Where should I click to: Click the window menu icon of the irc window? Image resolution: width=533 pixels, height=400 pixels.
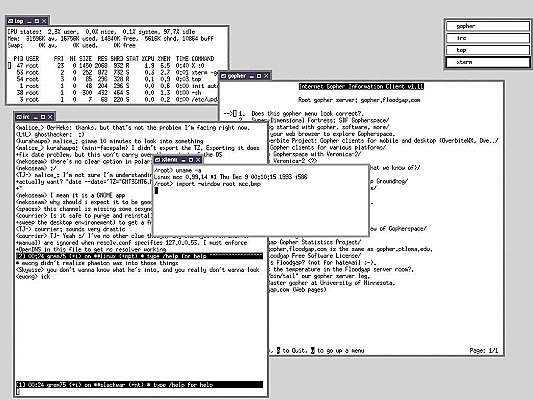click(x=19, y=117)
